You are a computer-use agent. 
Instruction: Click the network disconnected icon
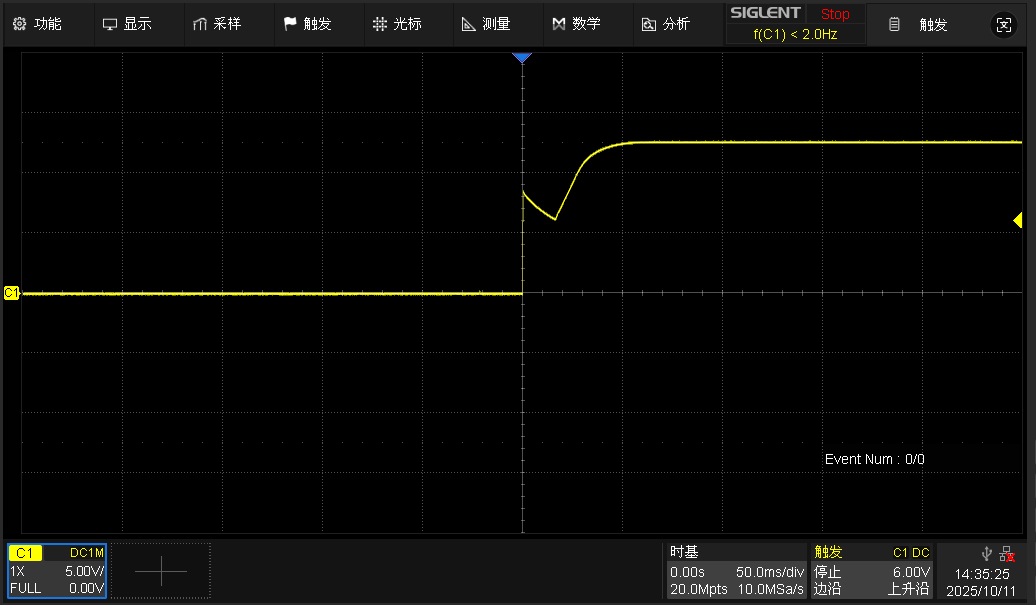click(1007, 553)
